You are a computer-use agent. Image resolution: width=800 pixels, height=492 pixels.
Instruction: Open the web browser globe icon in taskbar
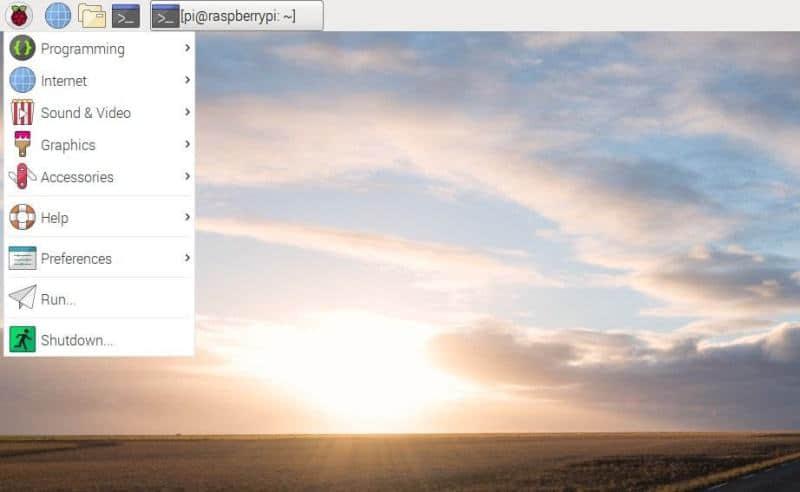(x=58, y=15)
